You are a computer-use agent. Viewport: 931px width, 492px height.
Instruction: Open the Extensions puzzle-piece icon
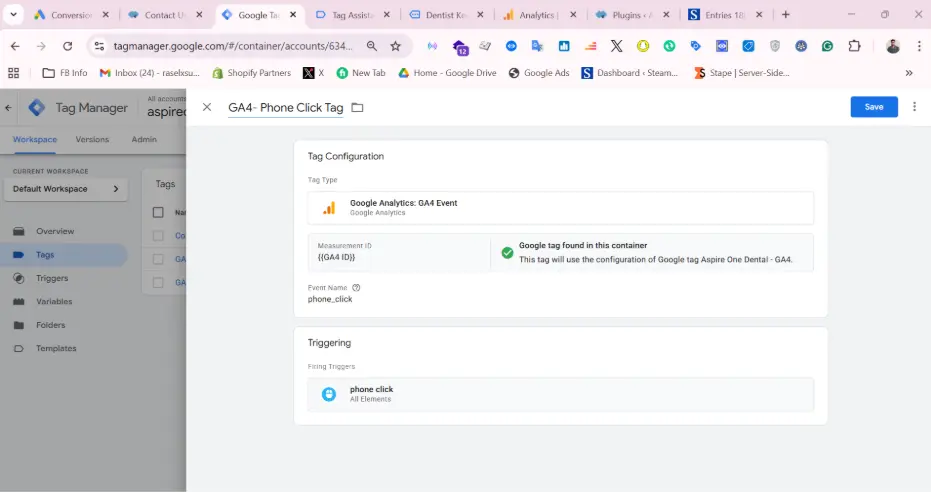point(854,46)
